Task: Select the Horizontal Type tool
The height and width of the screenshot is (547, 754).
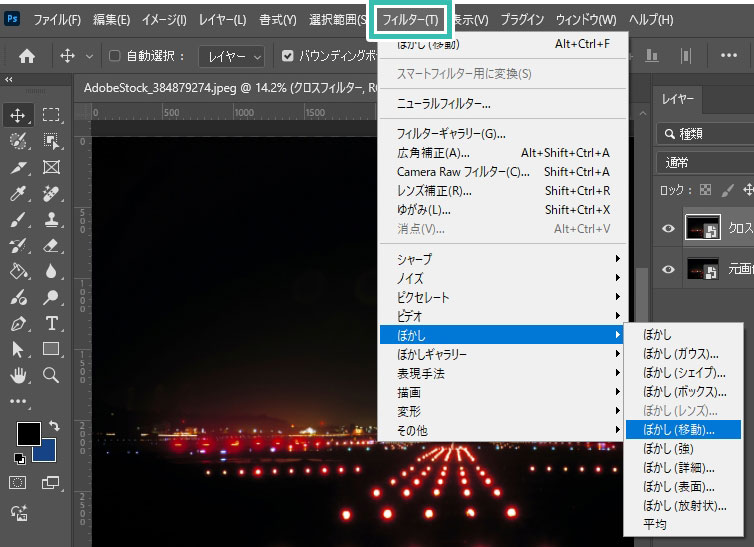Action: (51, 323)
